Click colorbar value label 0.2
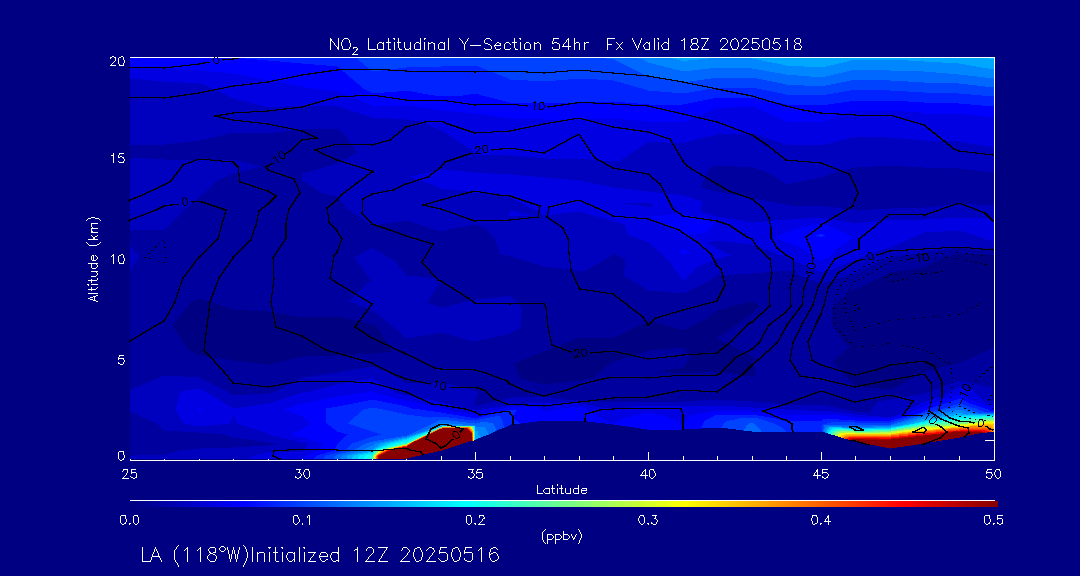 475,521
